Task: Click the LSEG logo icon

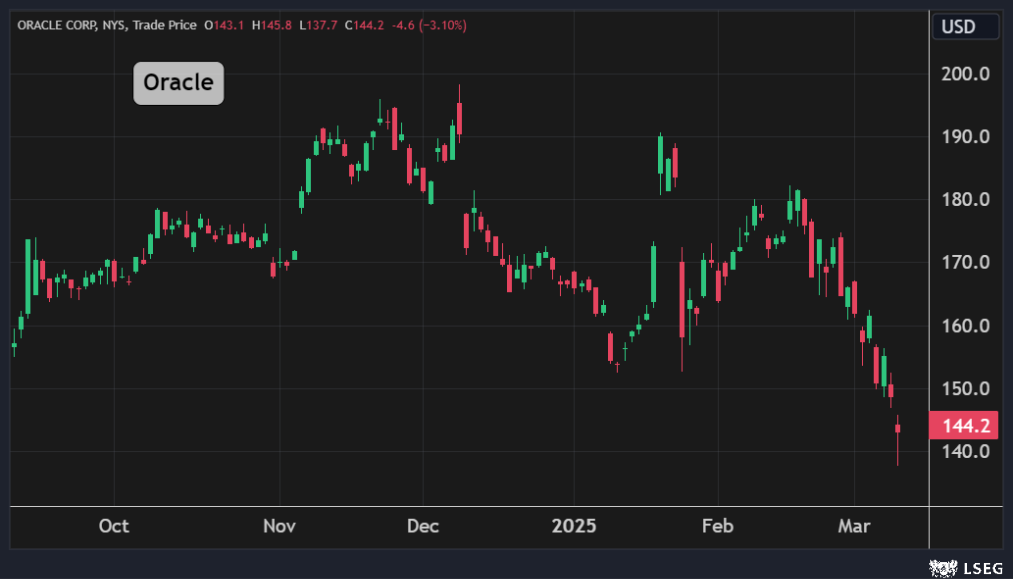Action: coord(940,568)
